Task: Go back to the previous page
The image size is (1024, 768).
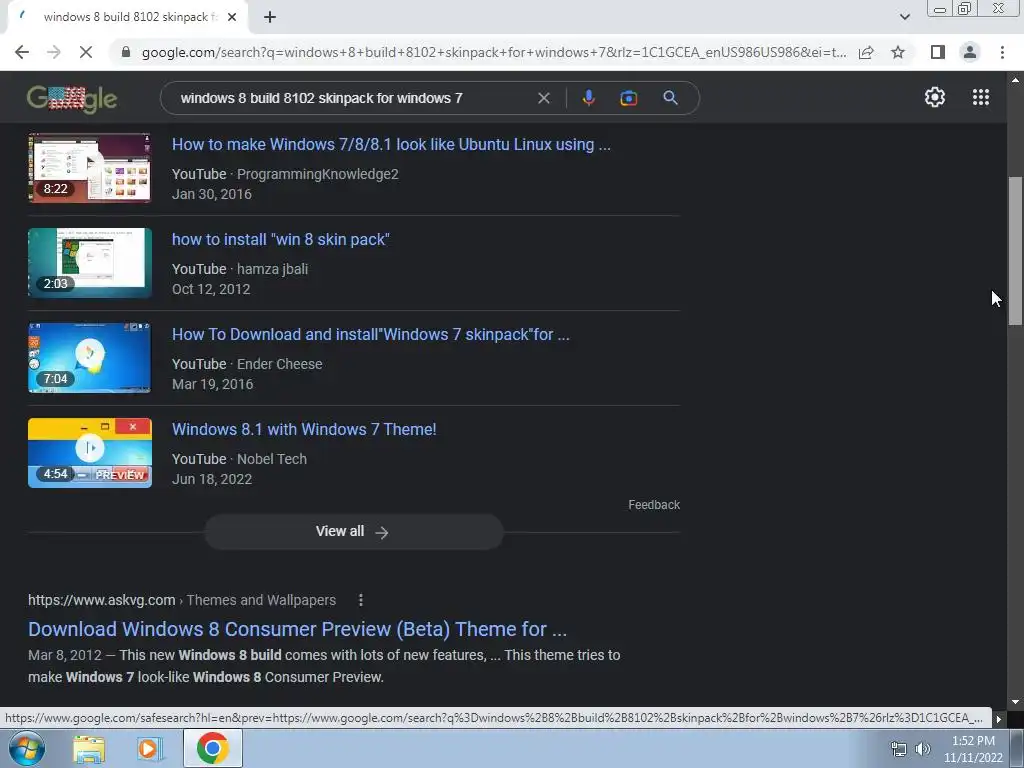Action: tap(22, 52)
